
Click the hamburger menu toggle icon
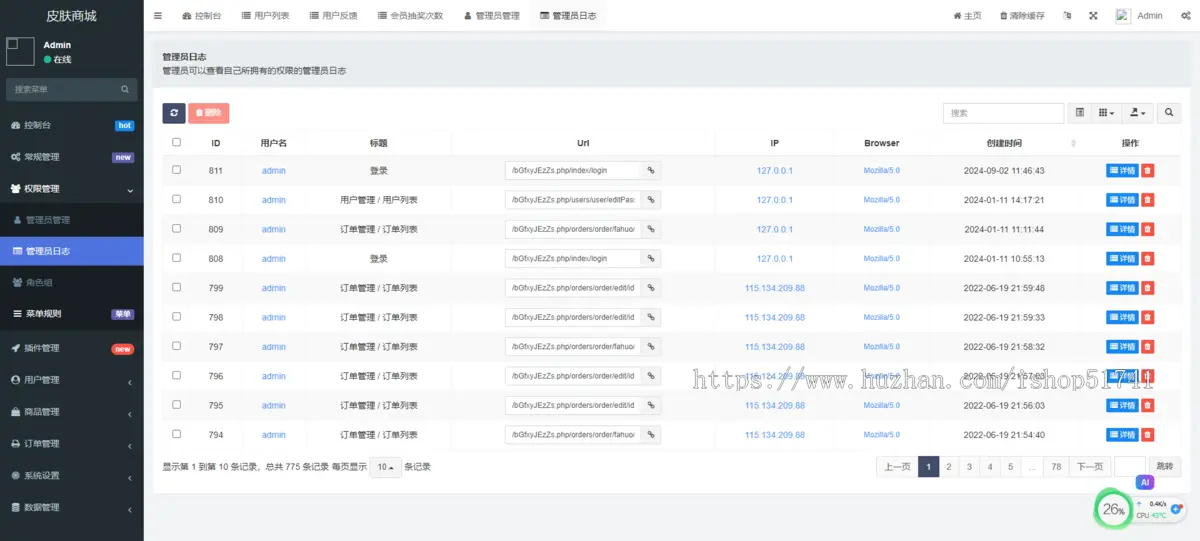point(158,16)
